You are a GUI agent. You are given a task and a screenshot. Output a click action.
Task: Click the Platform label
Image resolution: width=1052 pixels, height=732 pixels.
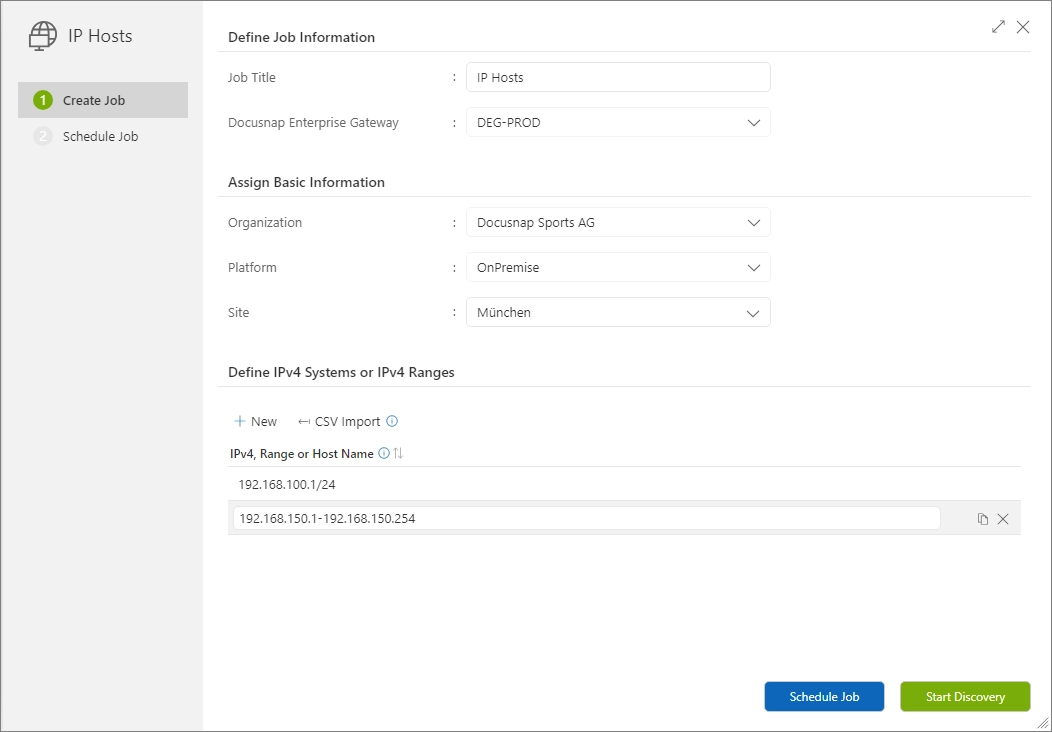(252, 267)
